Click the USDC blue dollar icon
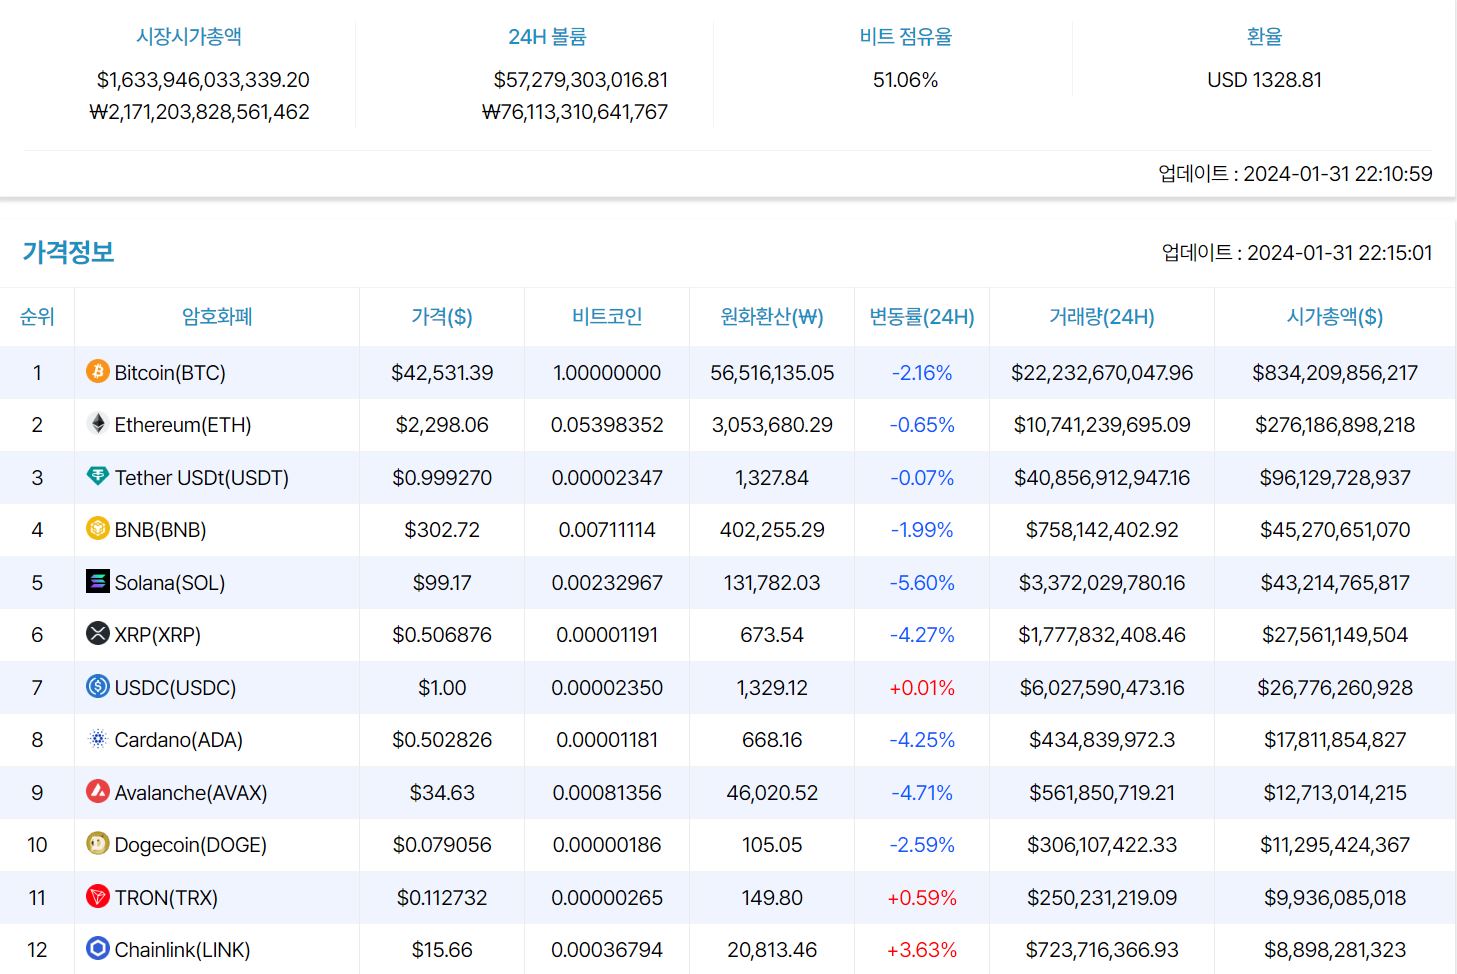The image size is (1457, 974). pyautogui.click(x=97, y=686)
